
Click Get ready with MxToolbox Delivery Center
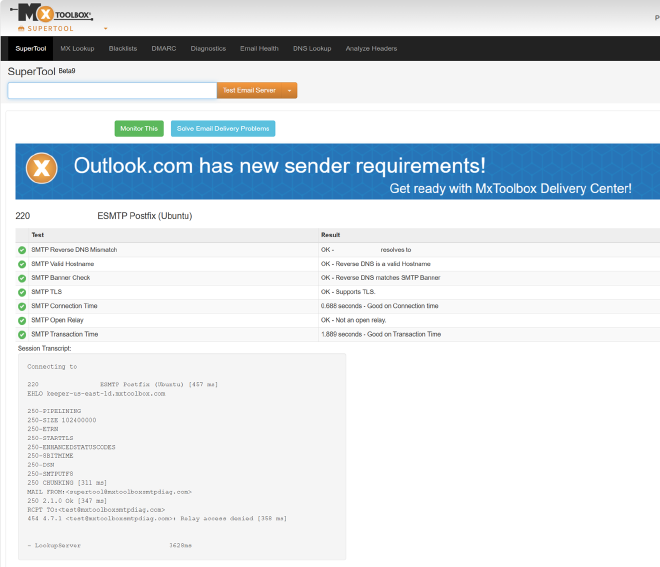tap(510, 188)
